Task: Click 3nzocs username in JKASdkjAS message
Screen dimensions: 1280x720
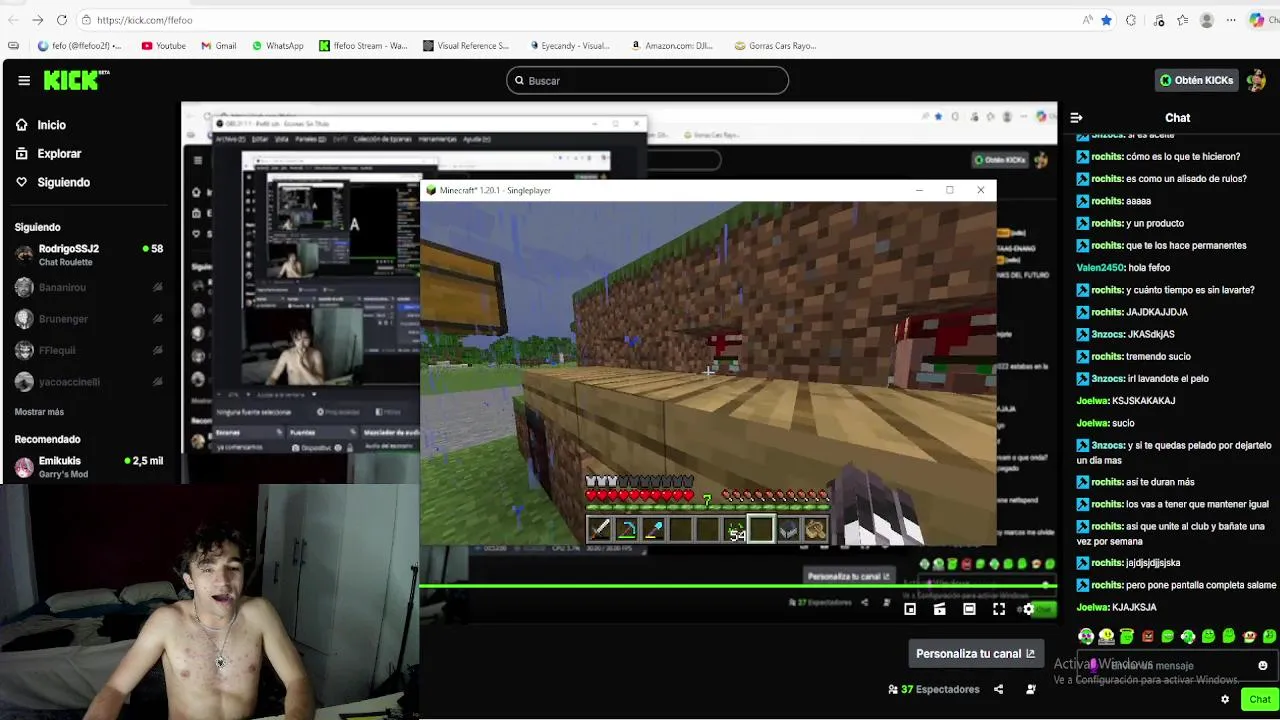Action: point(1108,335)
